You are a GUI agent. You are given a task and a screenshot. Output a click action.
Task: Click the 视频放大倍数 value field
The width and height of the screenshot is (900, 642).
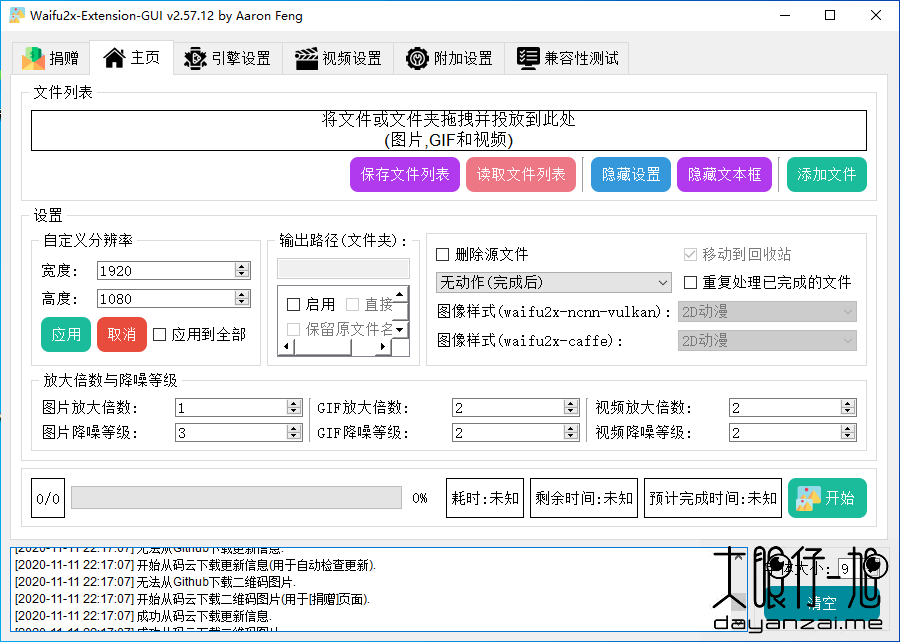(x=785, y=407)
